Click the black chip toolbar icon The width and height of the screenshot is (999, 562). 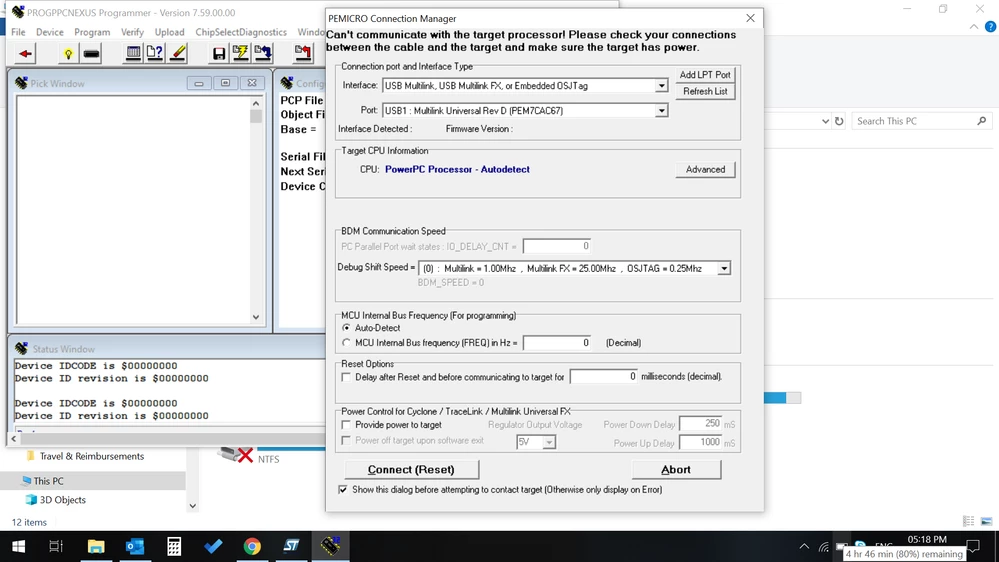[x=92, y=54]
